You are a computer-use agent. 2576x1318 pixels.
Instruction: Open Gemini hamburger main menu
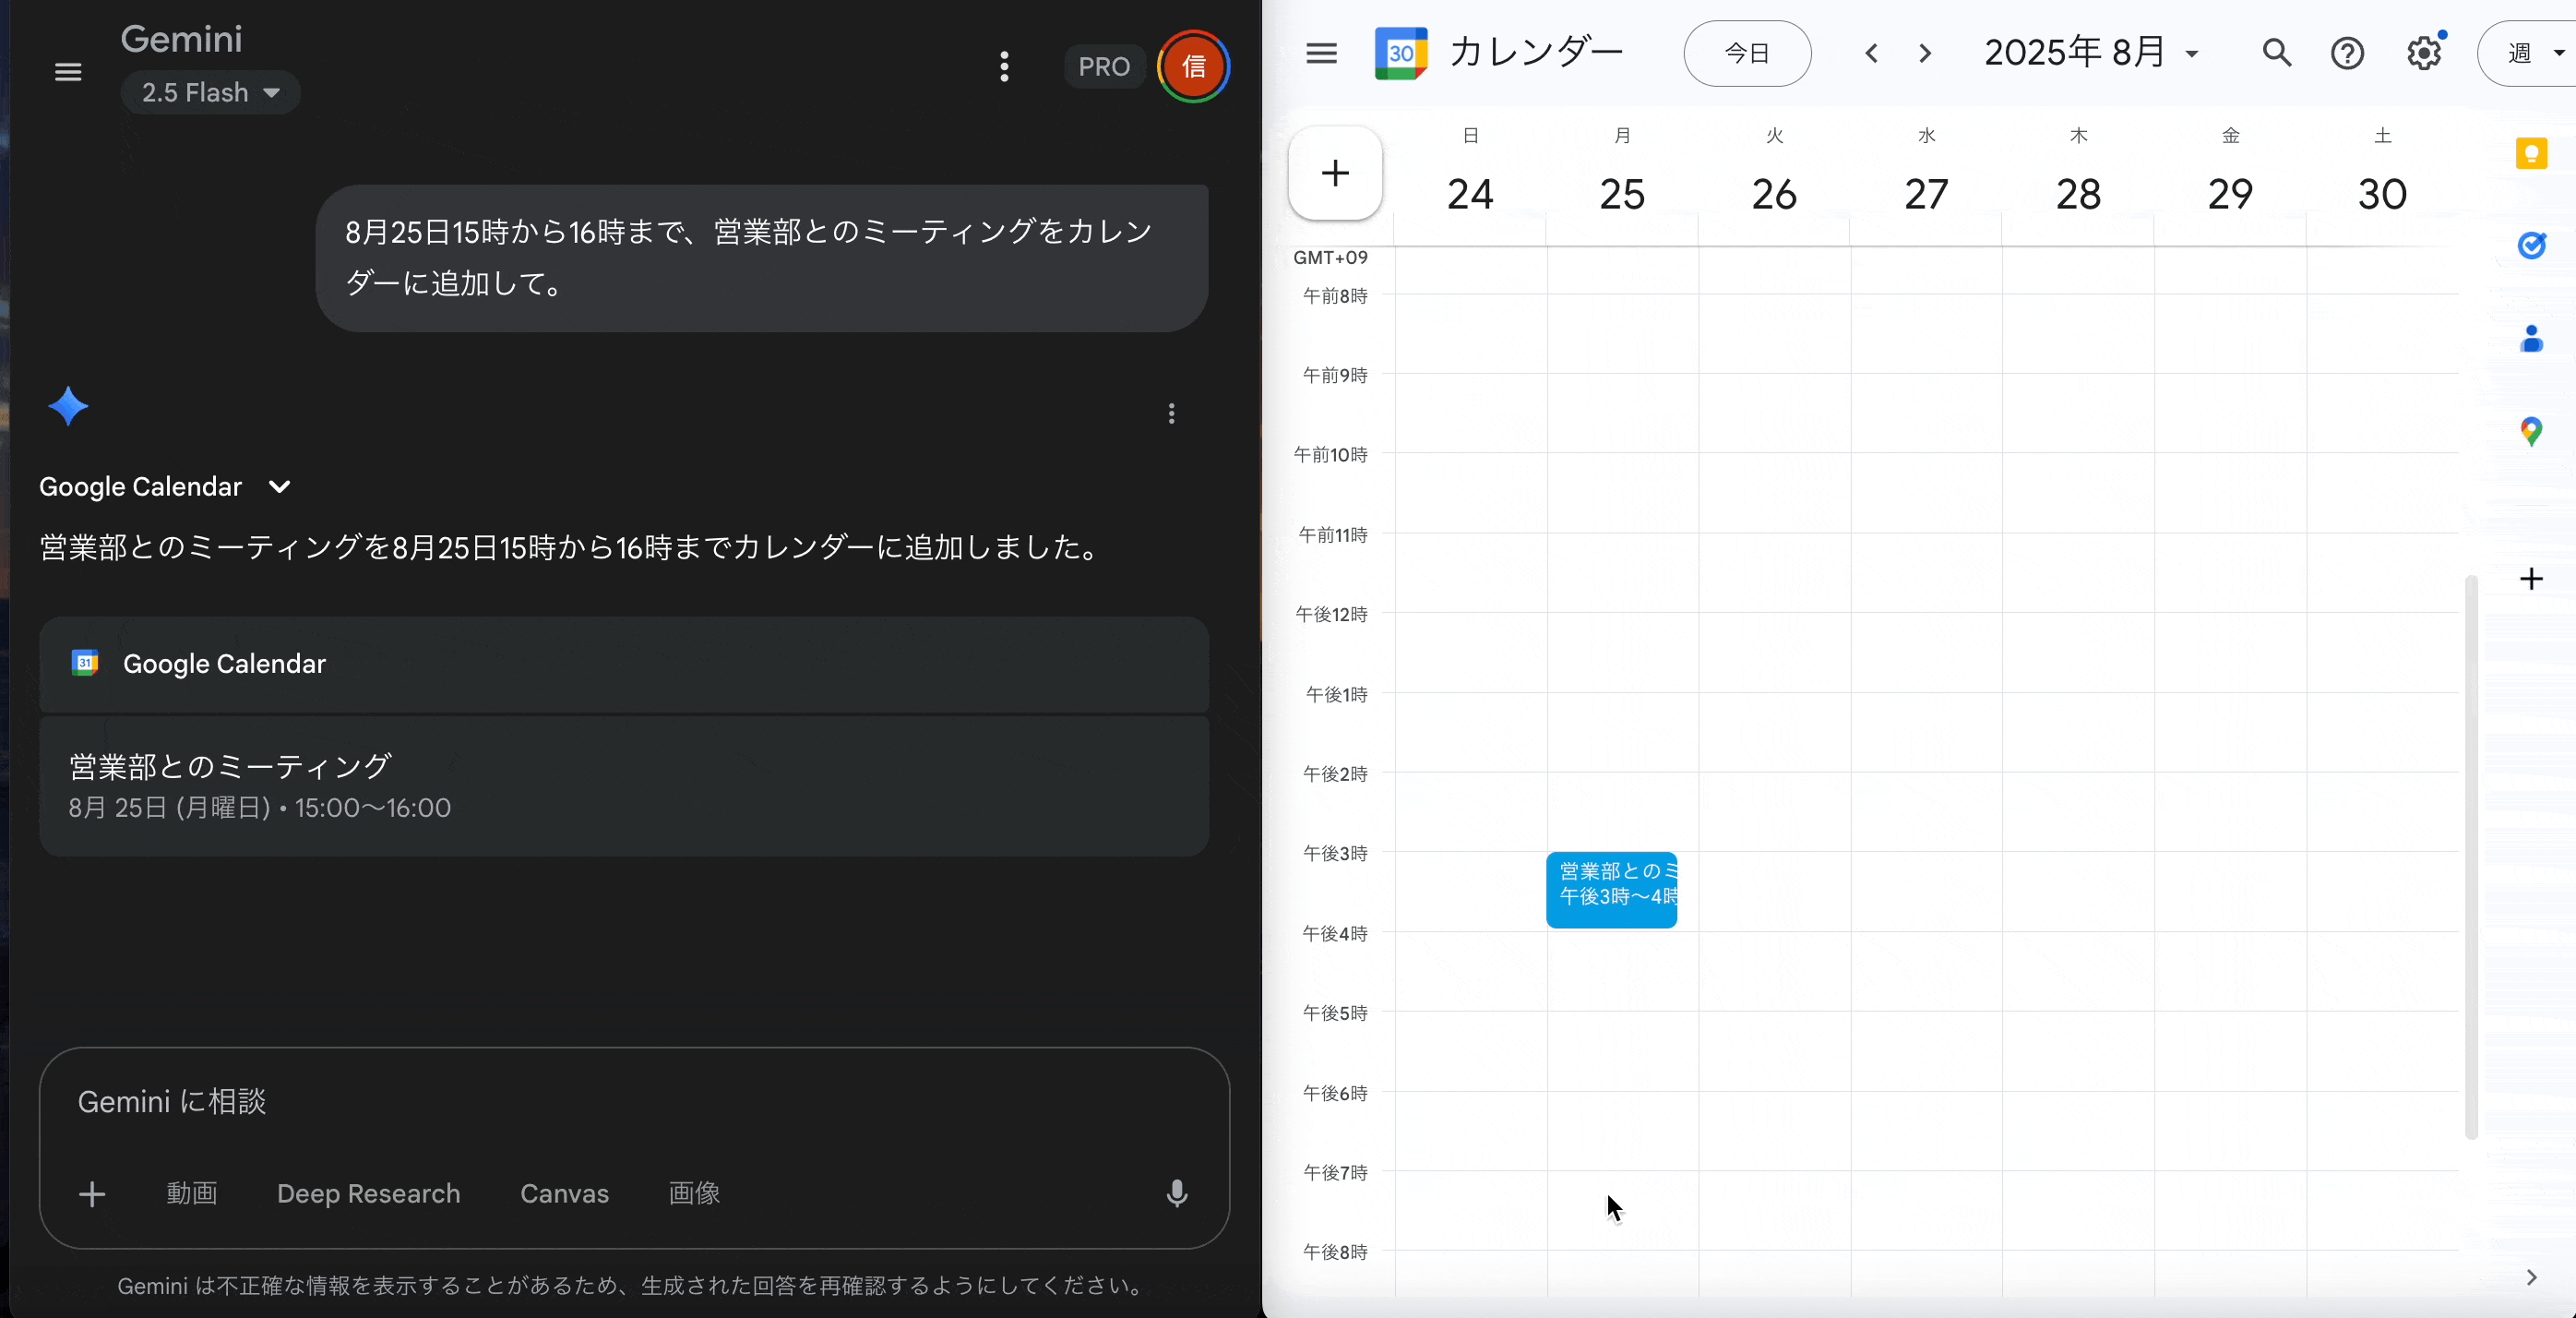pos(68,72)
